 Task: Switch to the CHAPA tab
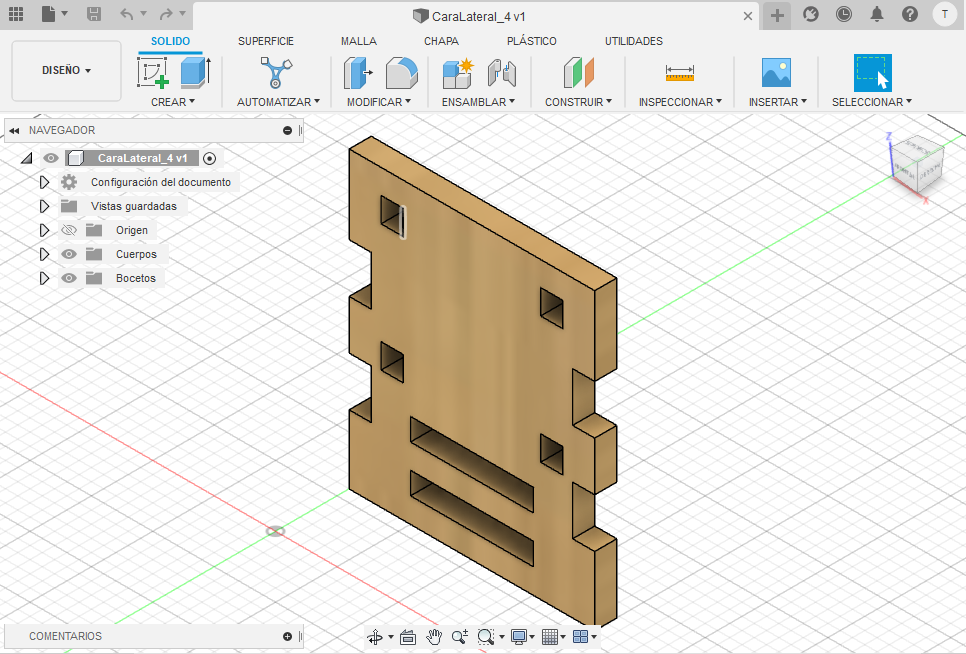click(x=441, y=41)
